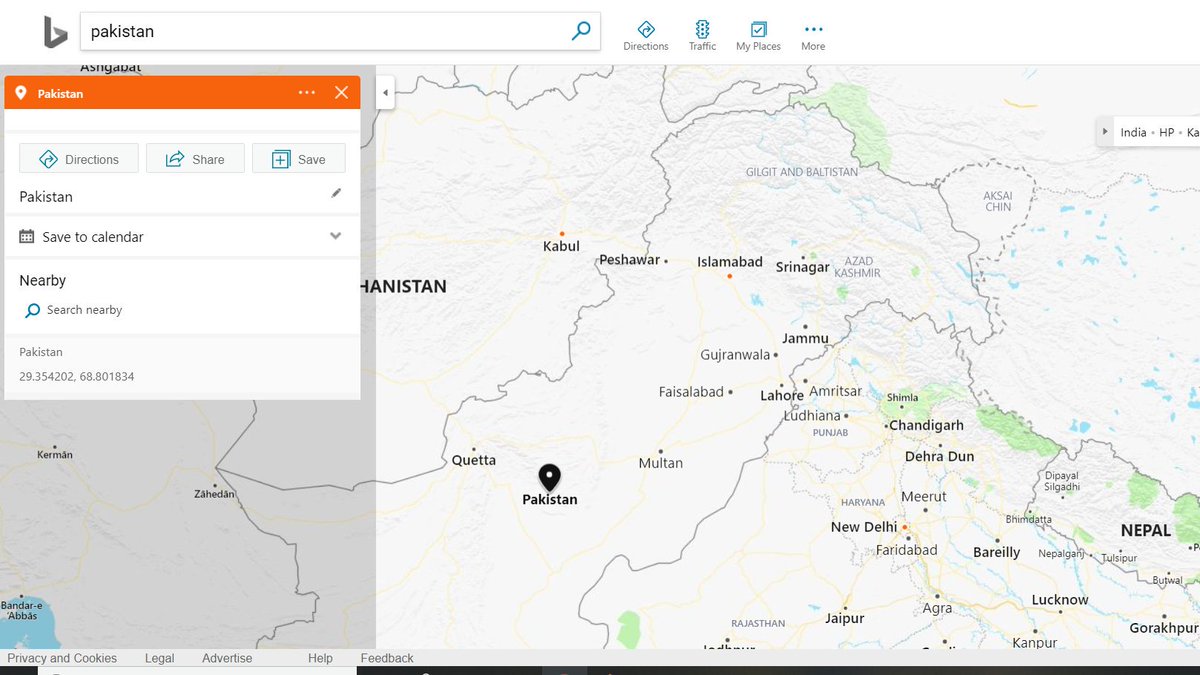Image resolution: width=1200 pixels, height=675 pixels.
Task: Close the Pakistan info card
Action: click(x=341, y=93)
